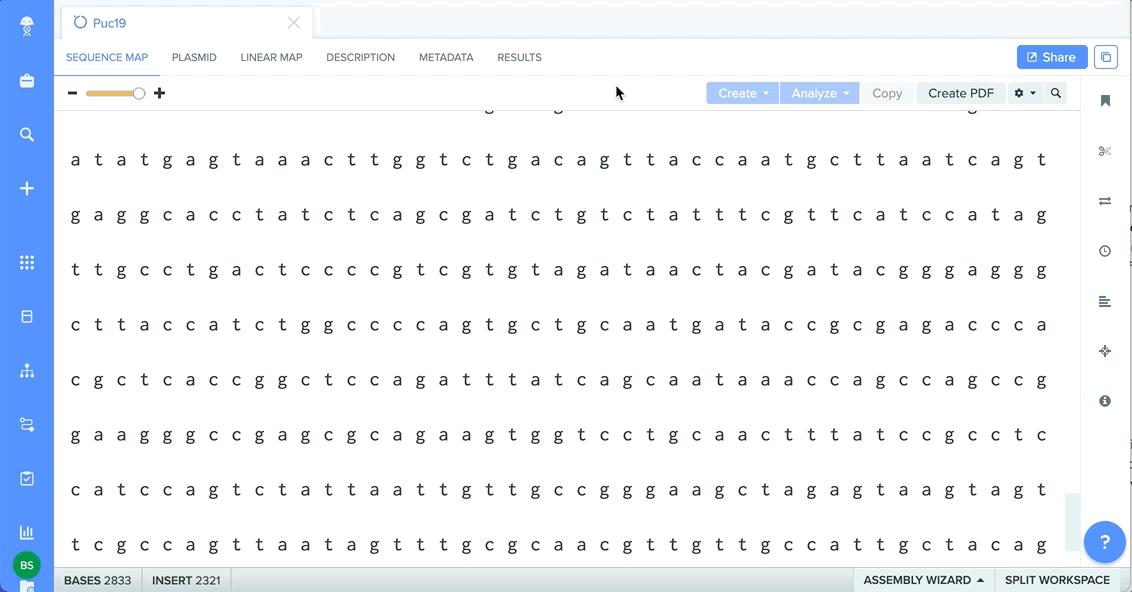
Task: Switch to the Linear Map tab
Action: [271, 57]
